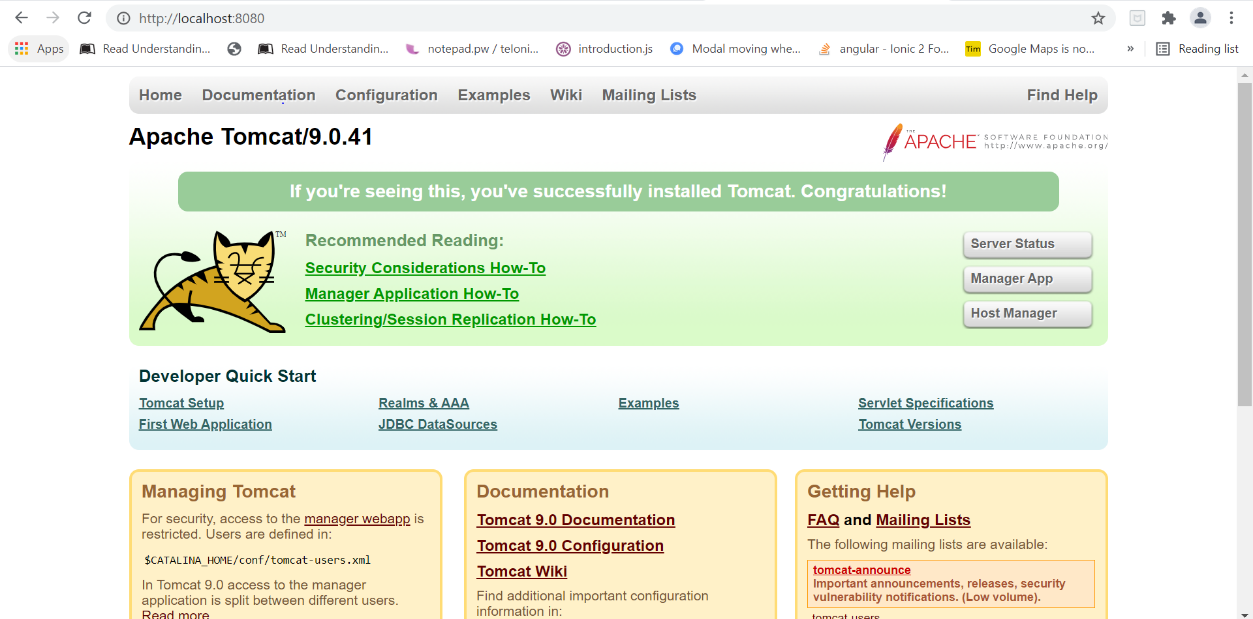
Task: Click the localhost:8080 address bar
Action: (600, 18)
